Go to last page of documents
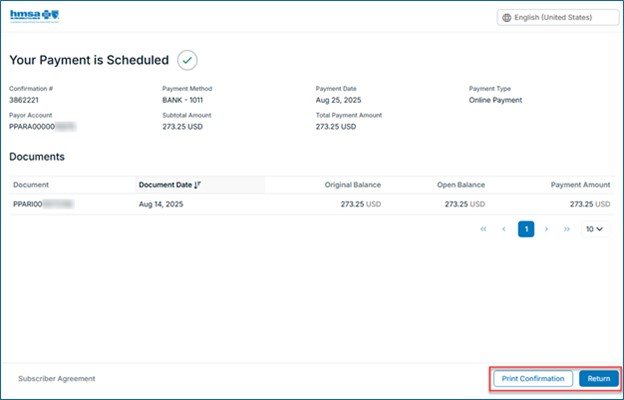Viewport: 624px width, 400px height. 567,229
